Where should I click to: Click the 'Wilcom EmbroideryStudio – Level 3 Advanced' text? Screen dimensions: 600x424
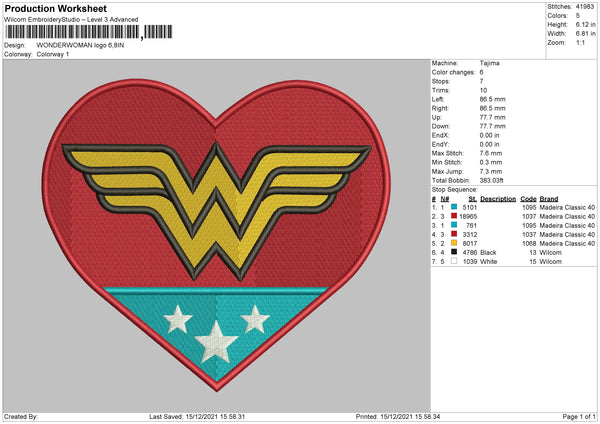click(71, 20)
